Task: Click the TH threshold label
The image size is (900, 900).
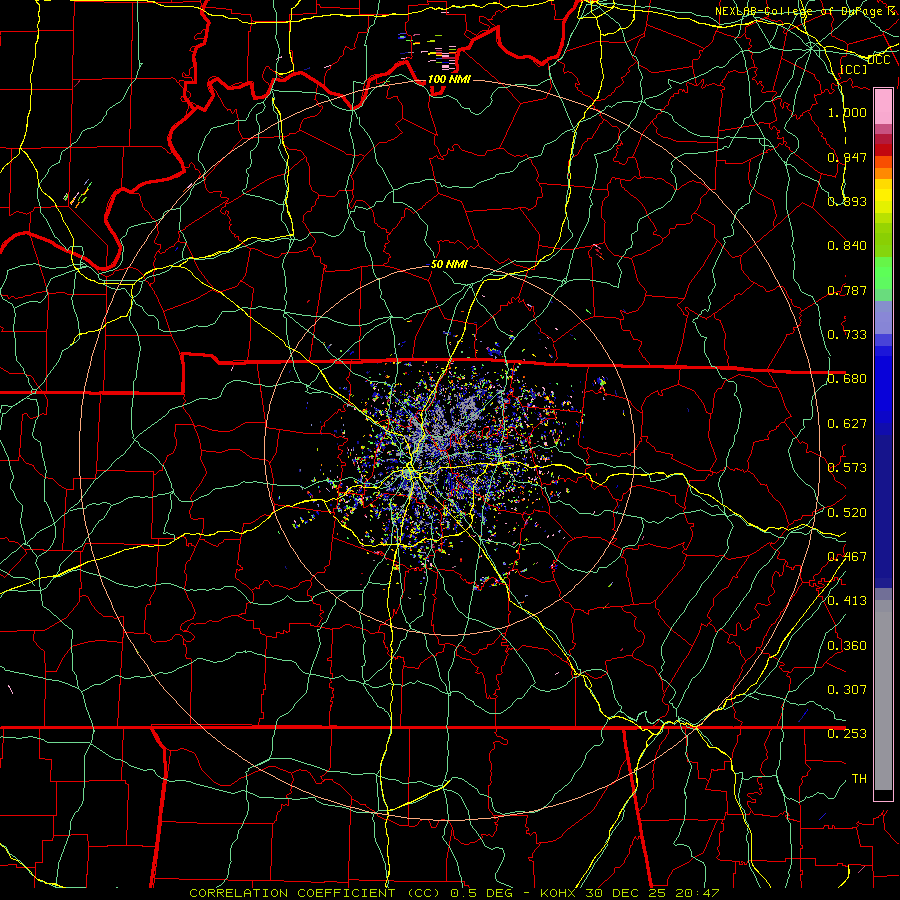Action: click(859, 778)
